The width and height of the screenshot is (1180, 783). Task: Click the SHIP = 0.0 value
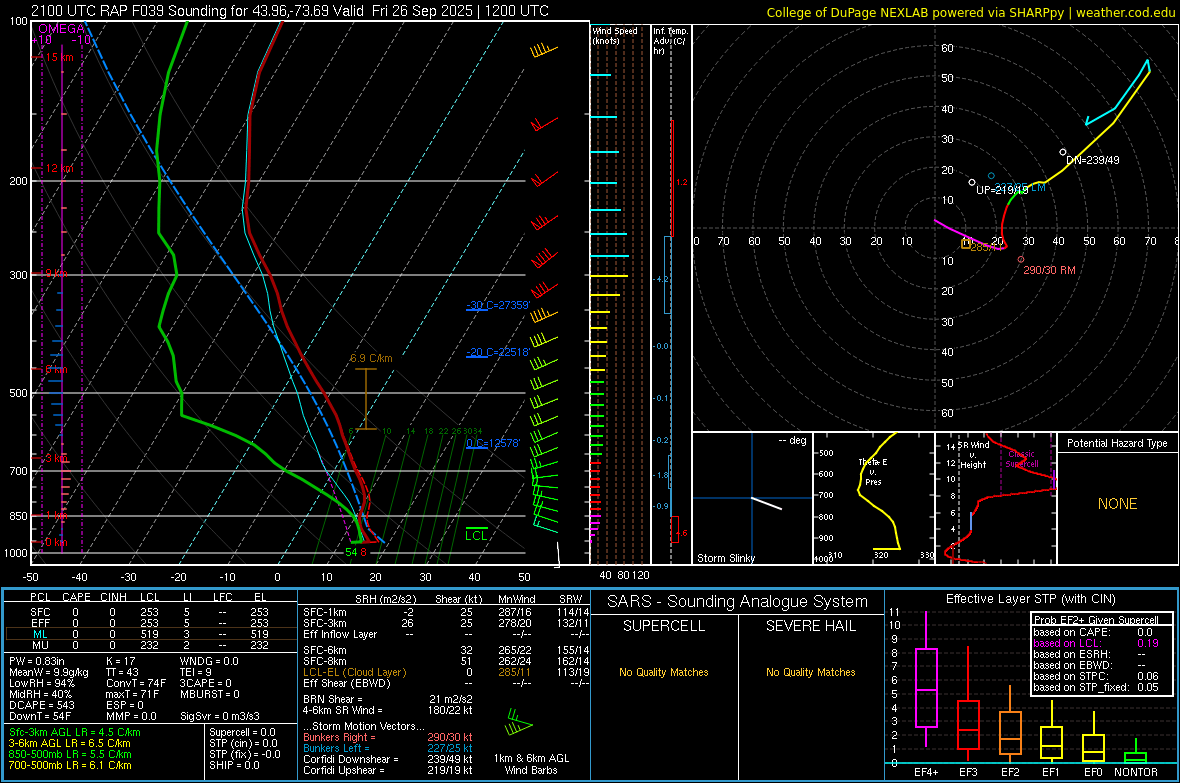[x=234, y=765]
